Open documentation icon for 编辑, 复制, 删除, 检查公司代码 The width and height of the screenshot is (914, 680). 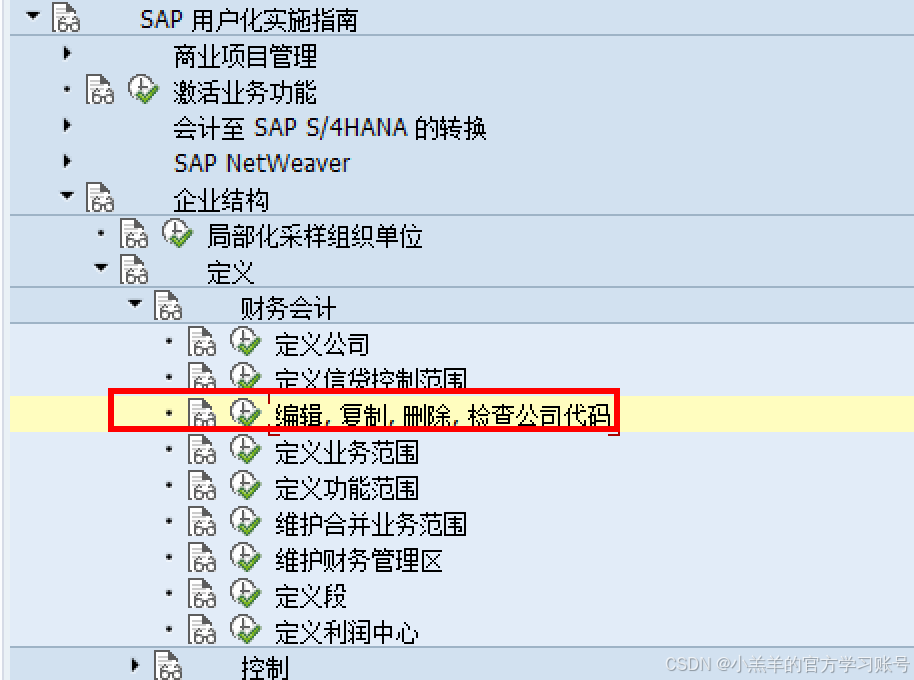(201, 413)
